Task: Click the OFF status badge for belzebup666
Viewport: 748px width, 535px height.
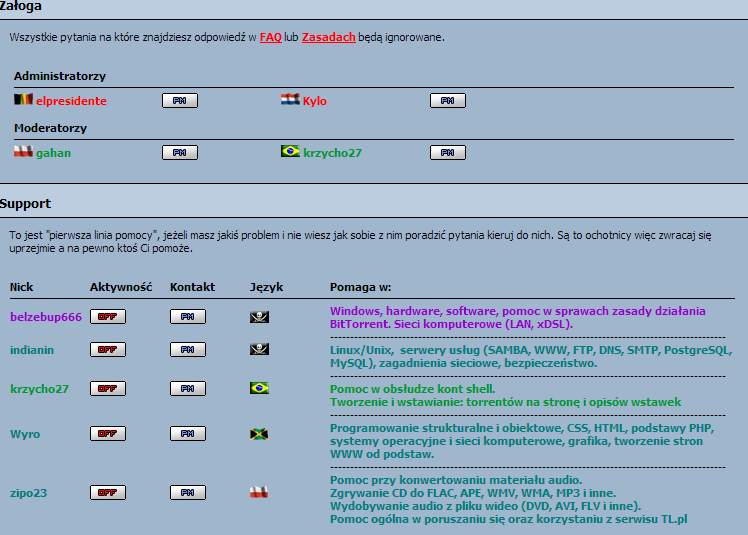Action: (108, 316)
